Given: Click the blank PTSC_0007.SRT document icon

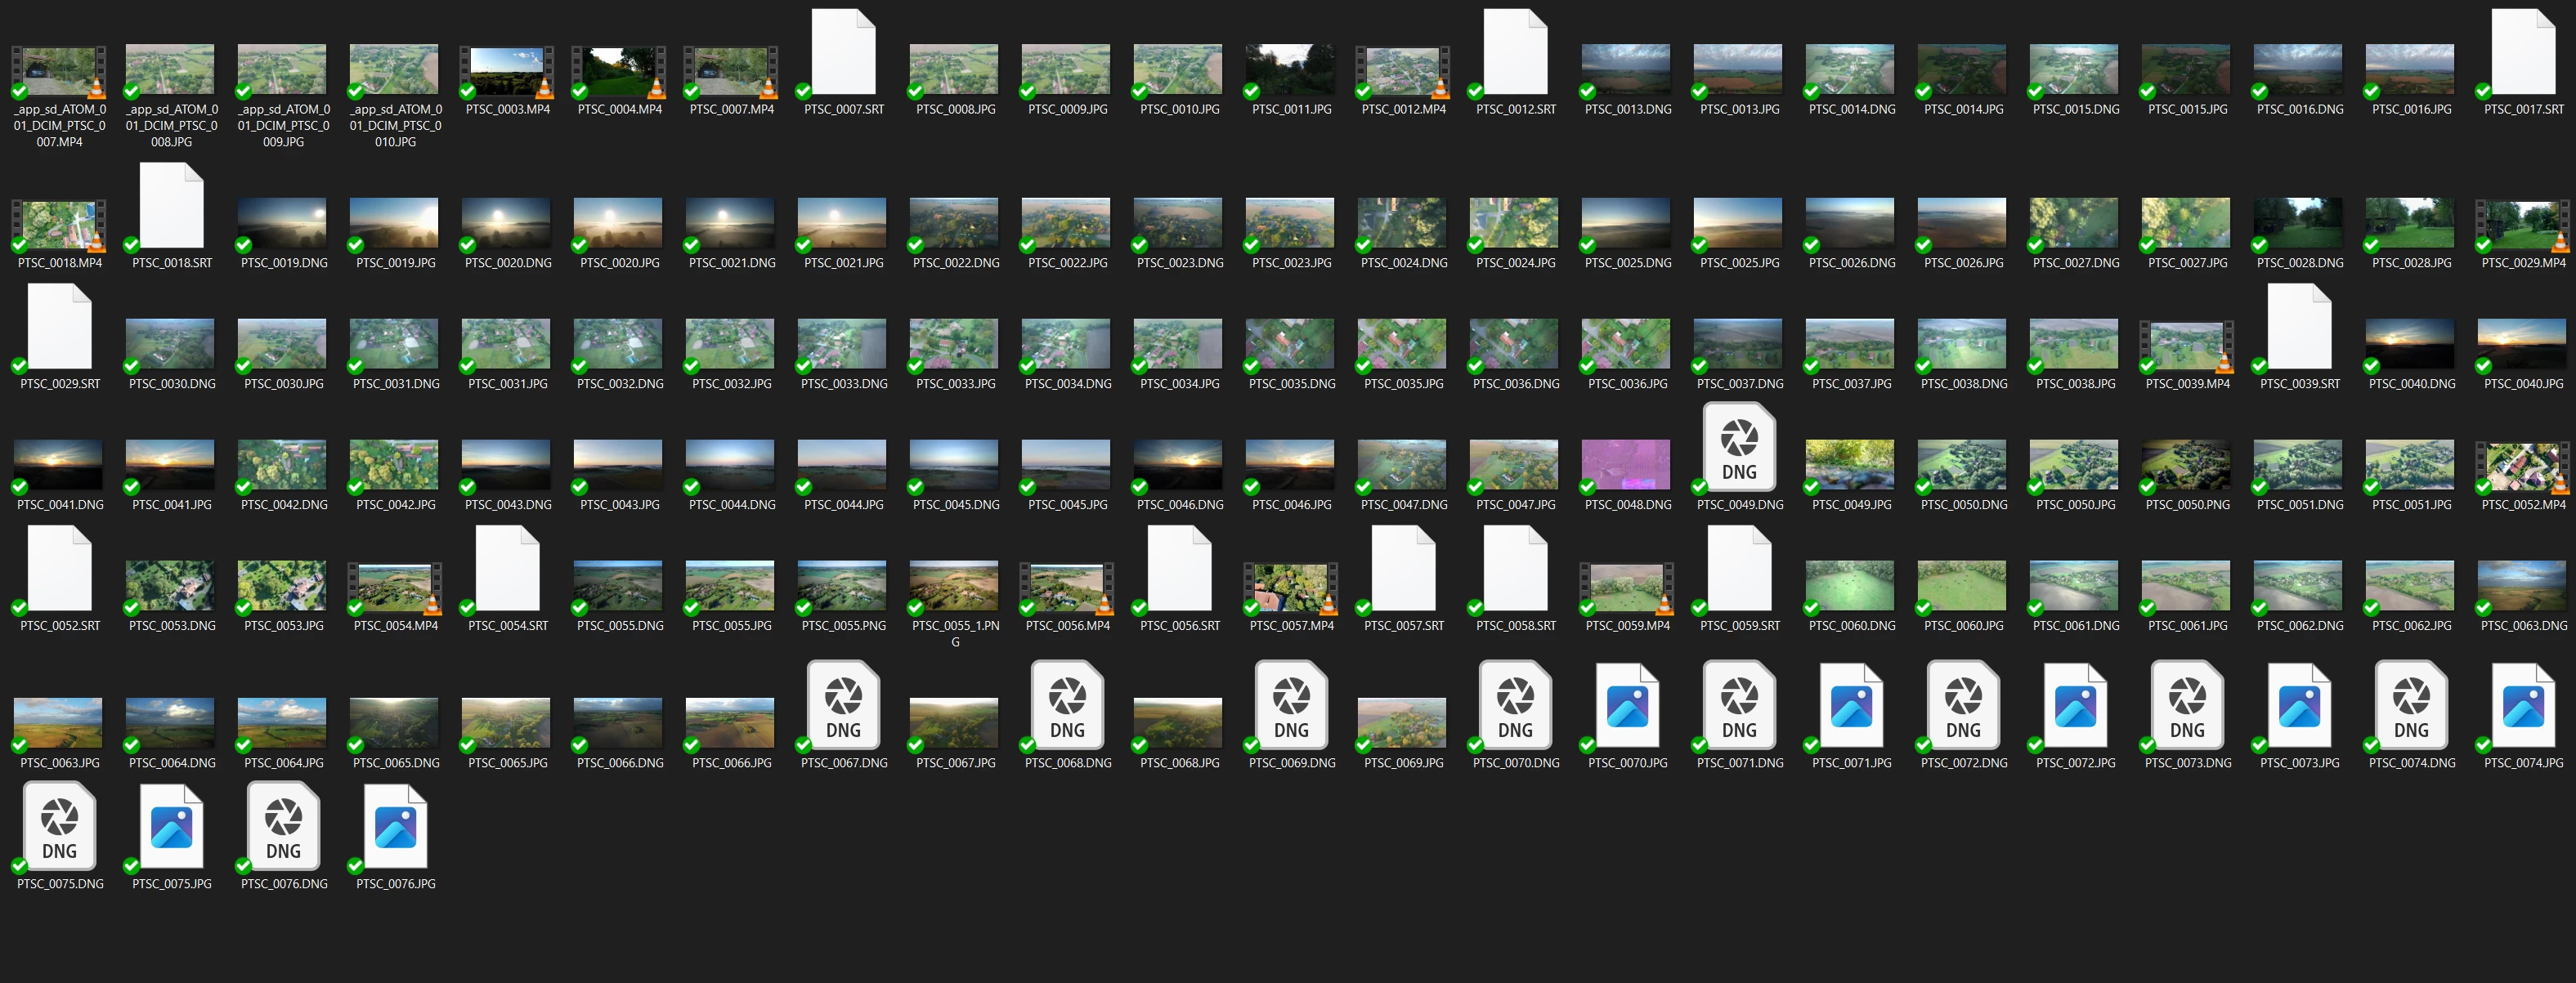Looking at the screenshot, I should pos(843,52).
